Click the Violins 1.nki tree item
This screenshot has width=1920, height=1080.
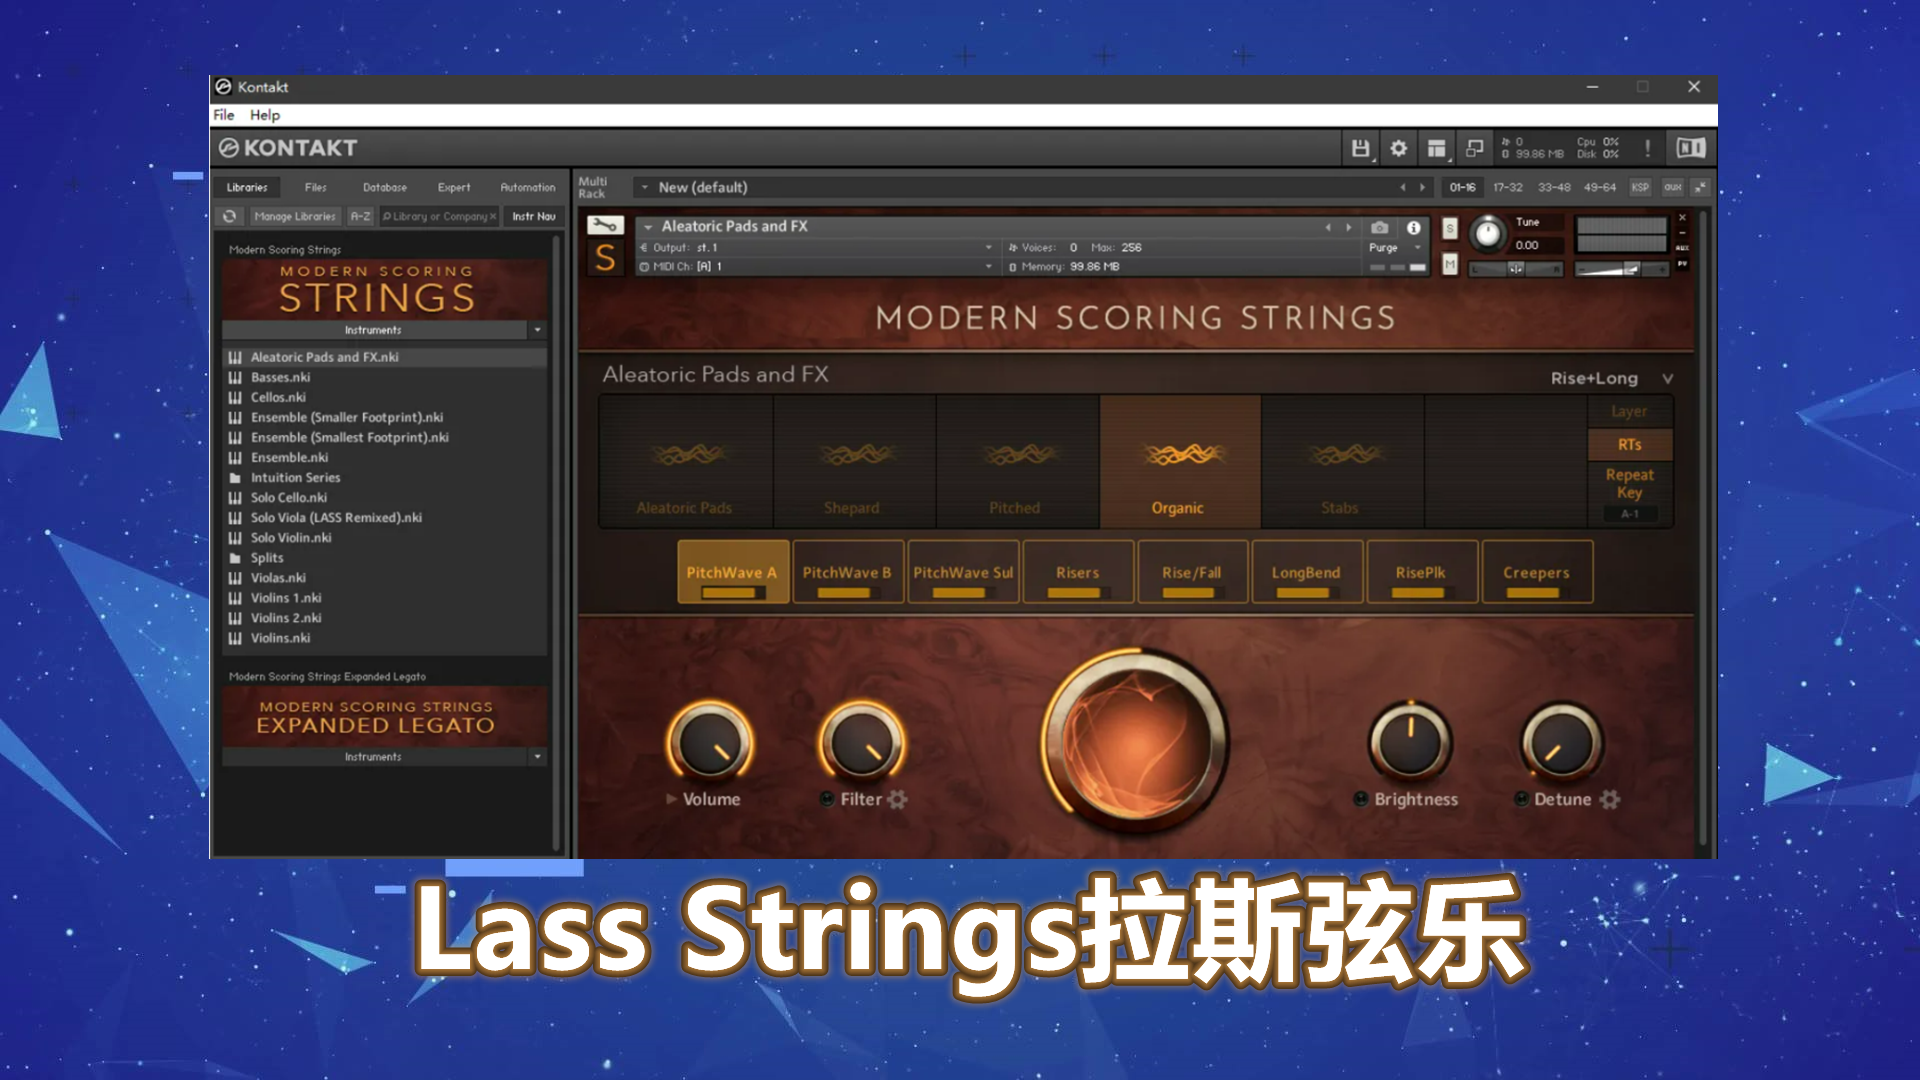(286, 596)
